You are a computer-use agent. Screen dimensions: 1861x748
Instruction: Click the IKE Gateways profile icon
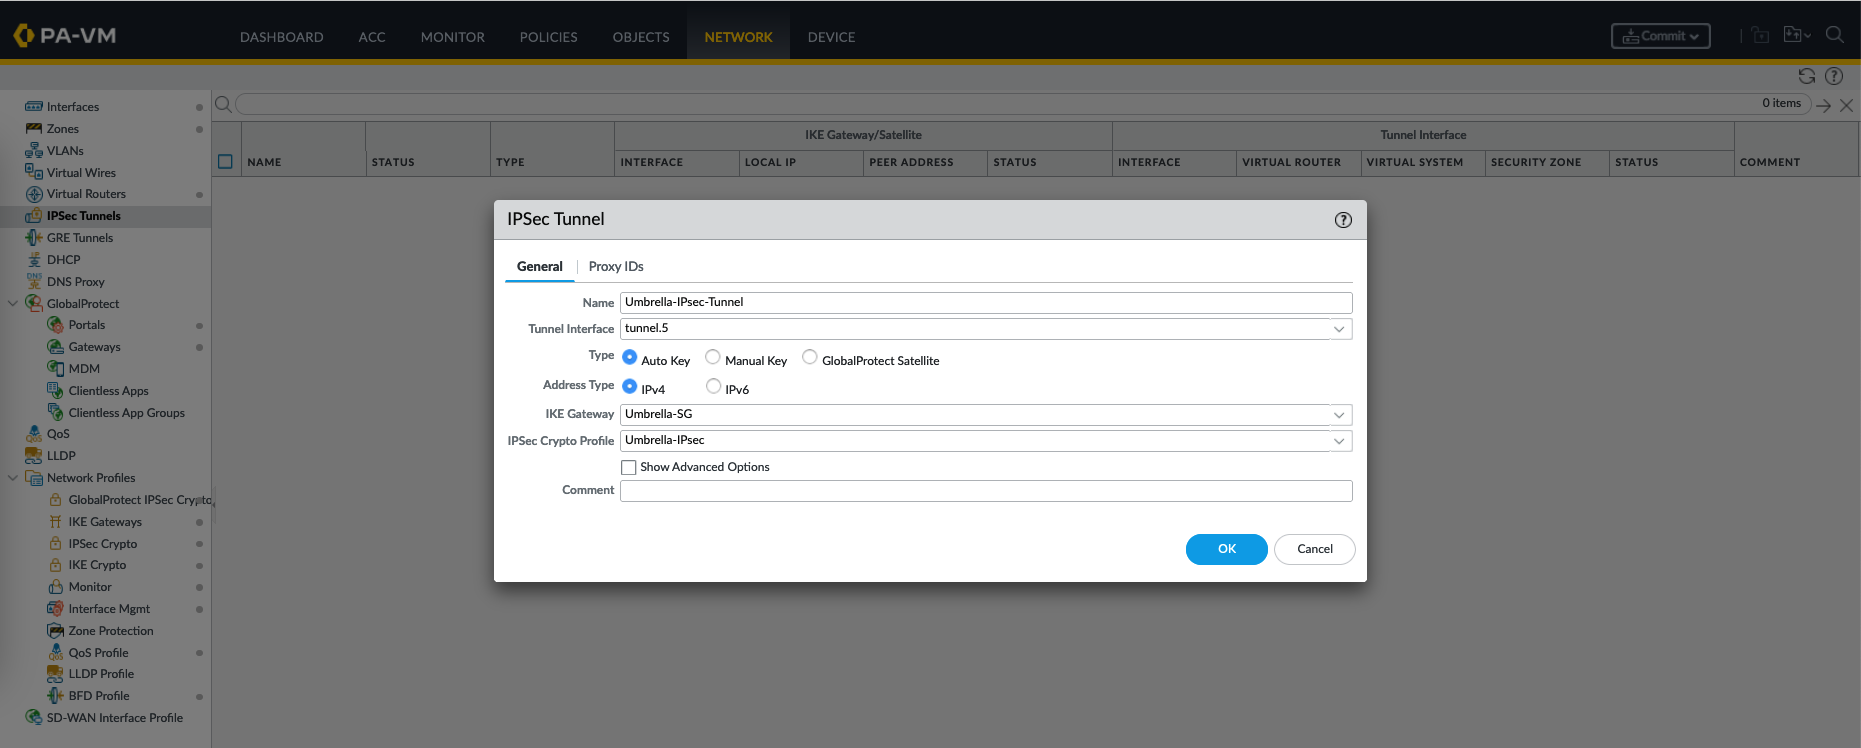point(56,522)
